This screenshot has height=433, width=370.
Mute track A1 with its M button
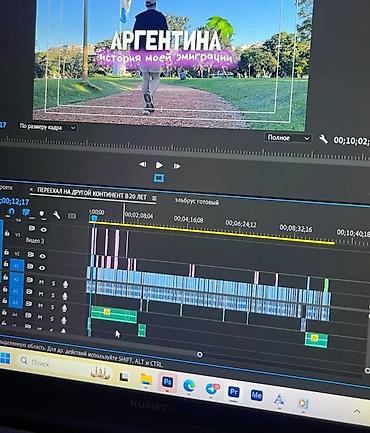click(41, 282)
